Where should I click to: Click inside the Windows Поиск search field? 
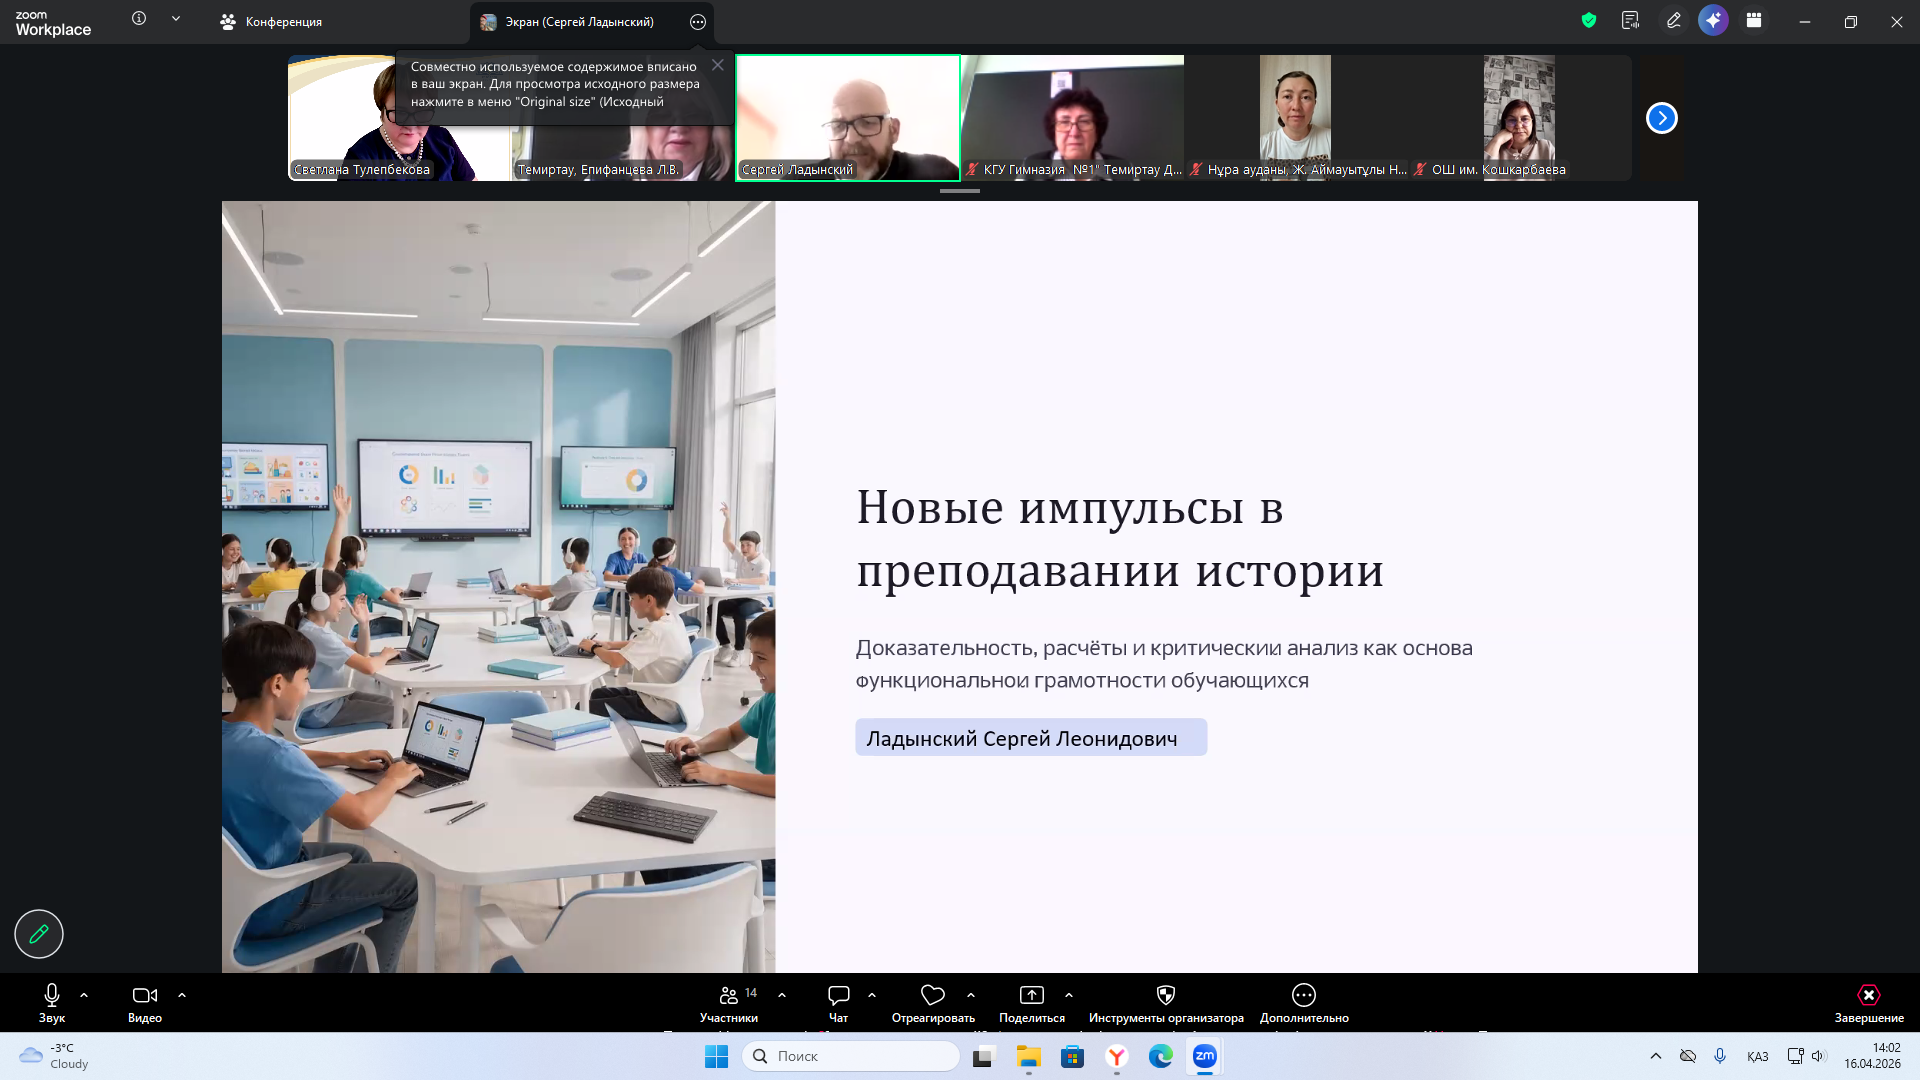(850, 1056)
